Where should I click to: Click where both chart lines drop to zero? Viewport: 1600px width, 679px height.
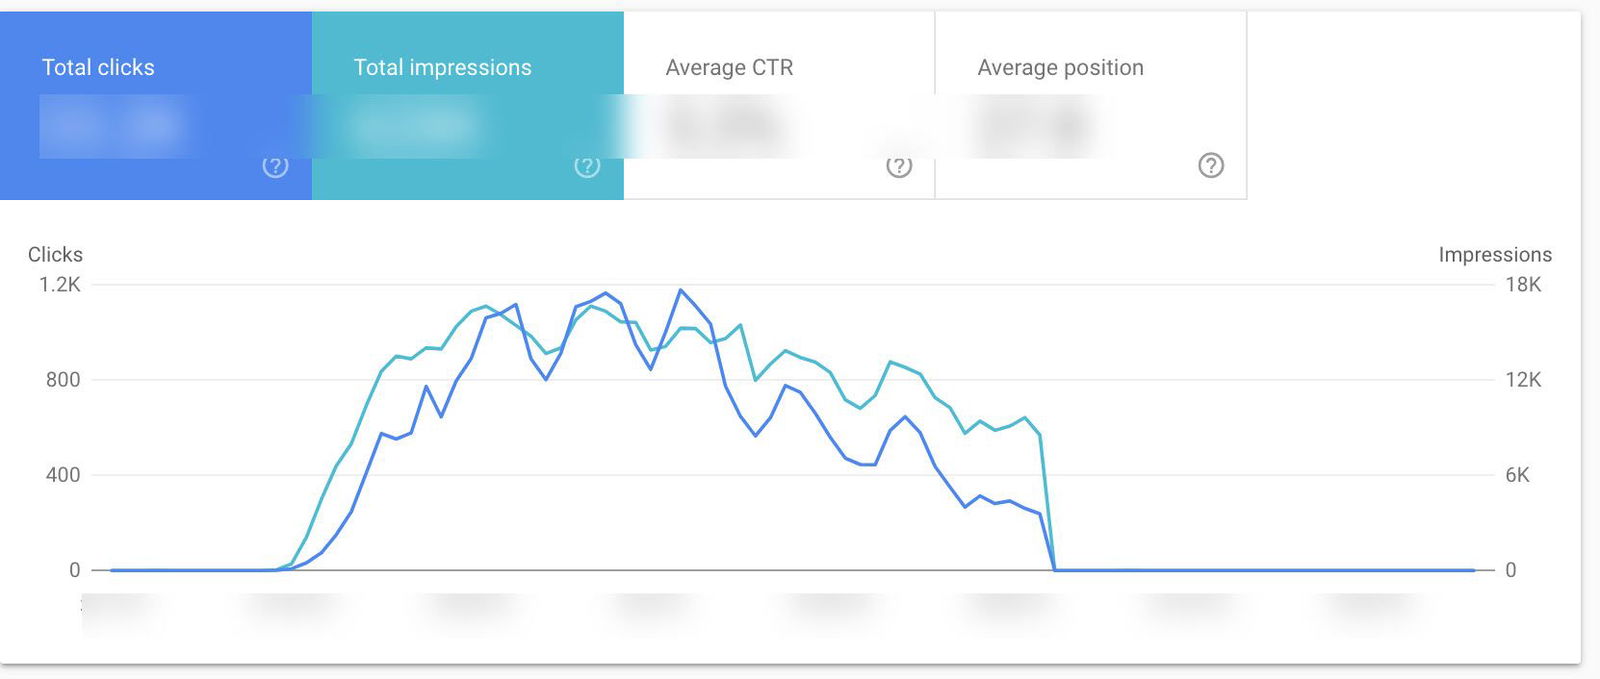(x=1055, y=570)
